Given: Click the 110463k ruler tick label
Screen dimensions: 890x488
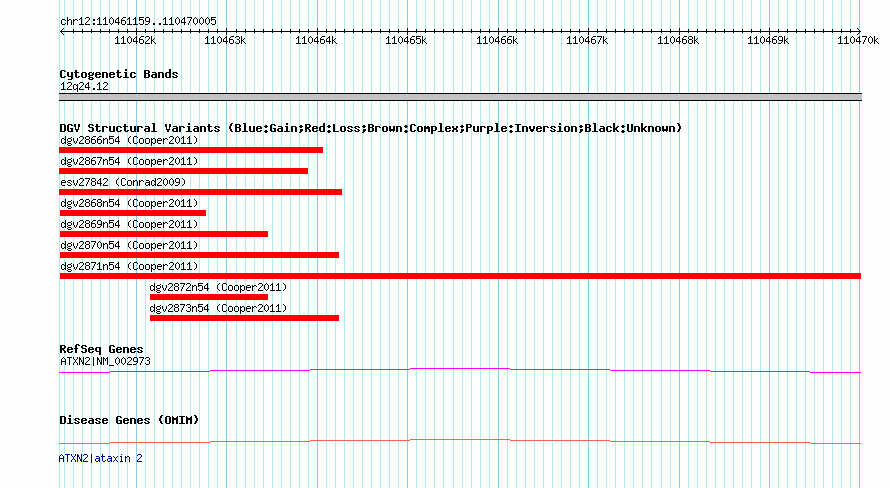Looking at the screenshot, I should pos(225,40).
